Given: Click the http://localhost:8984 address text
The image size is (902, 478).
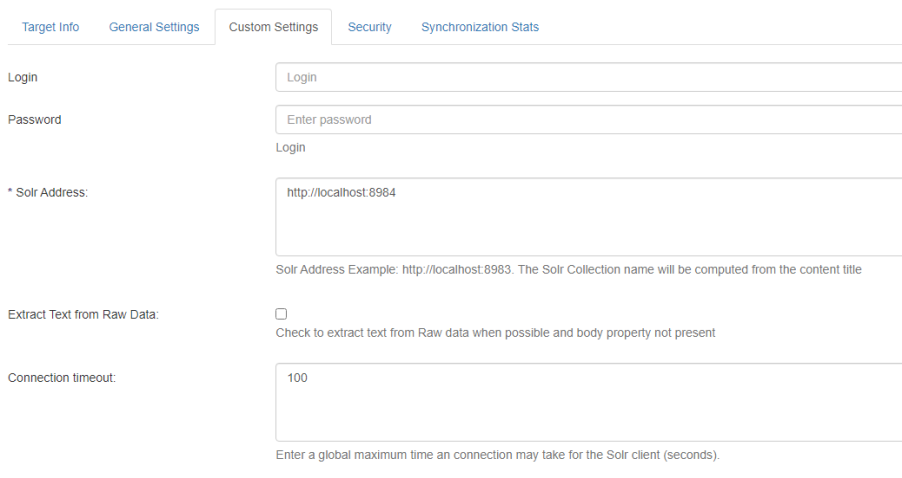Looking at the screenshot, I should [341, 192].
